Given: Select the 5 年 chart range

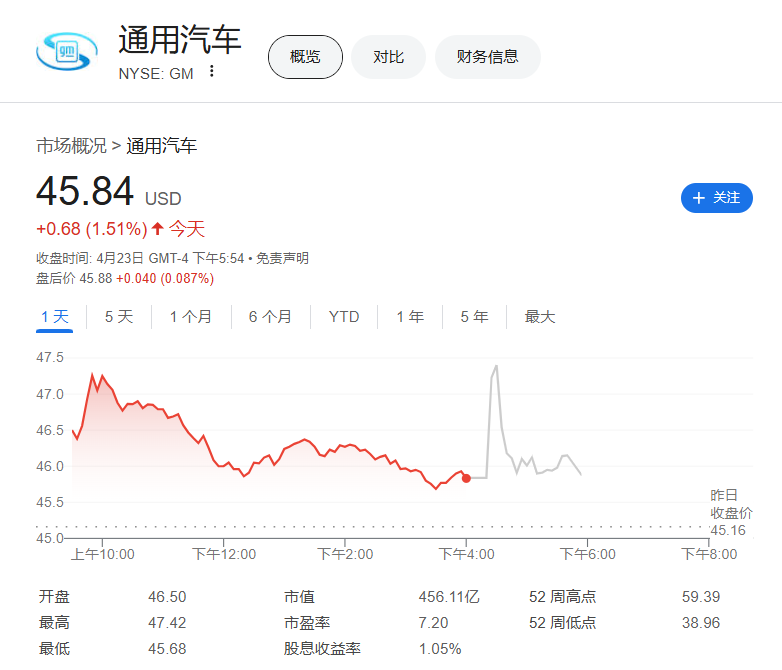Looking at the screenshot, I should [x=474, y=317].
